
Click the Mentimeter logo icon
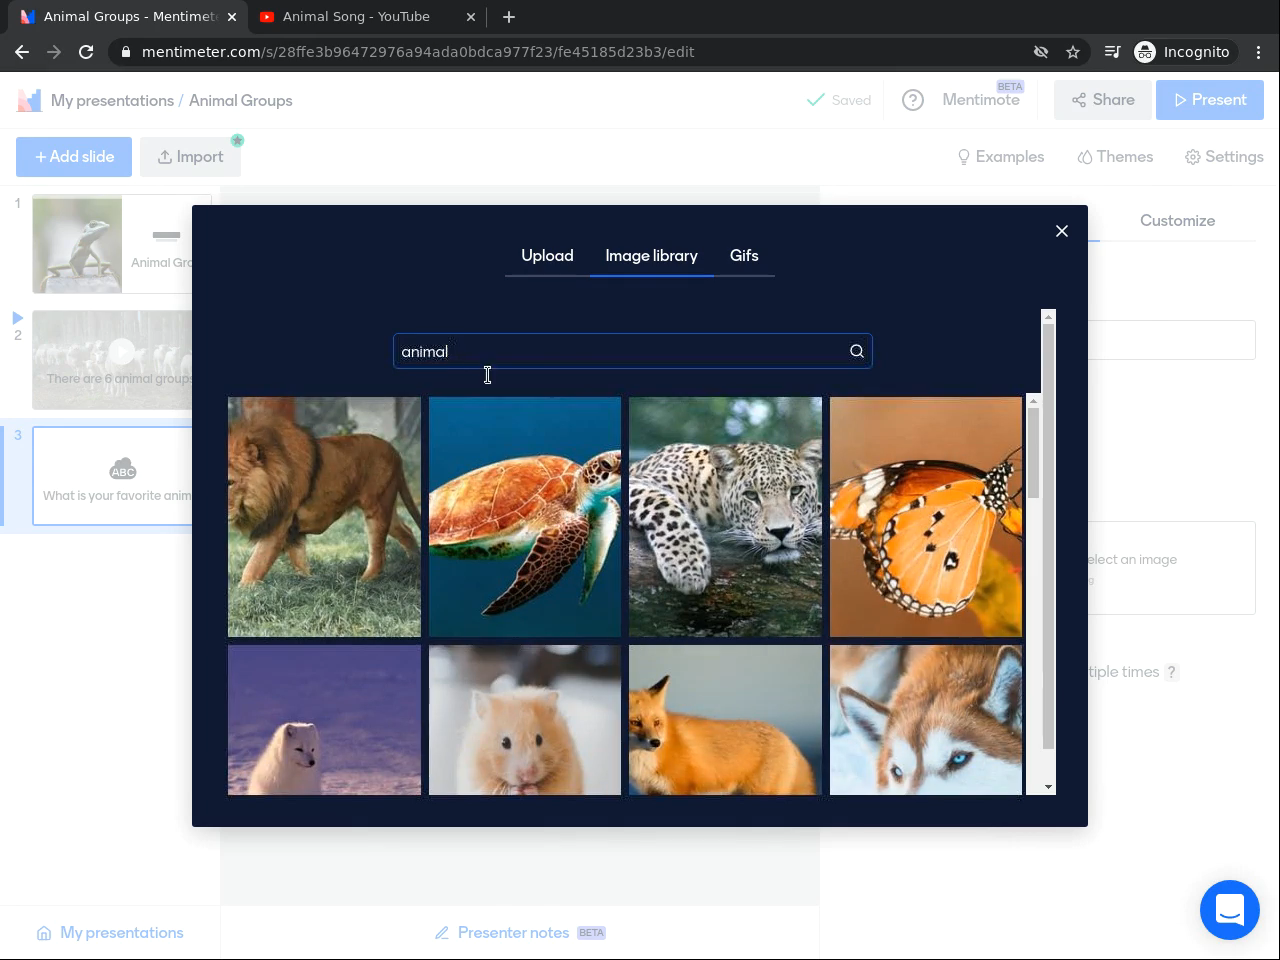click(29, 100)
